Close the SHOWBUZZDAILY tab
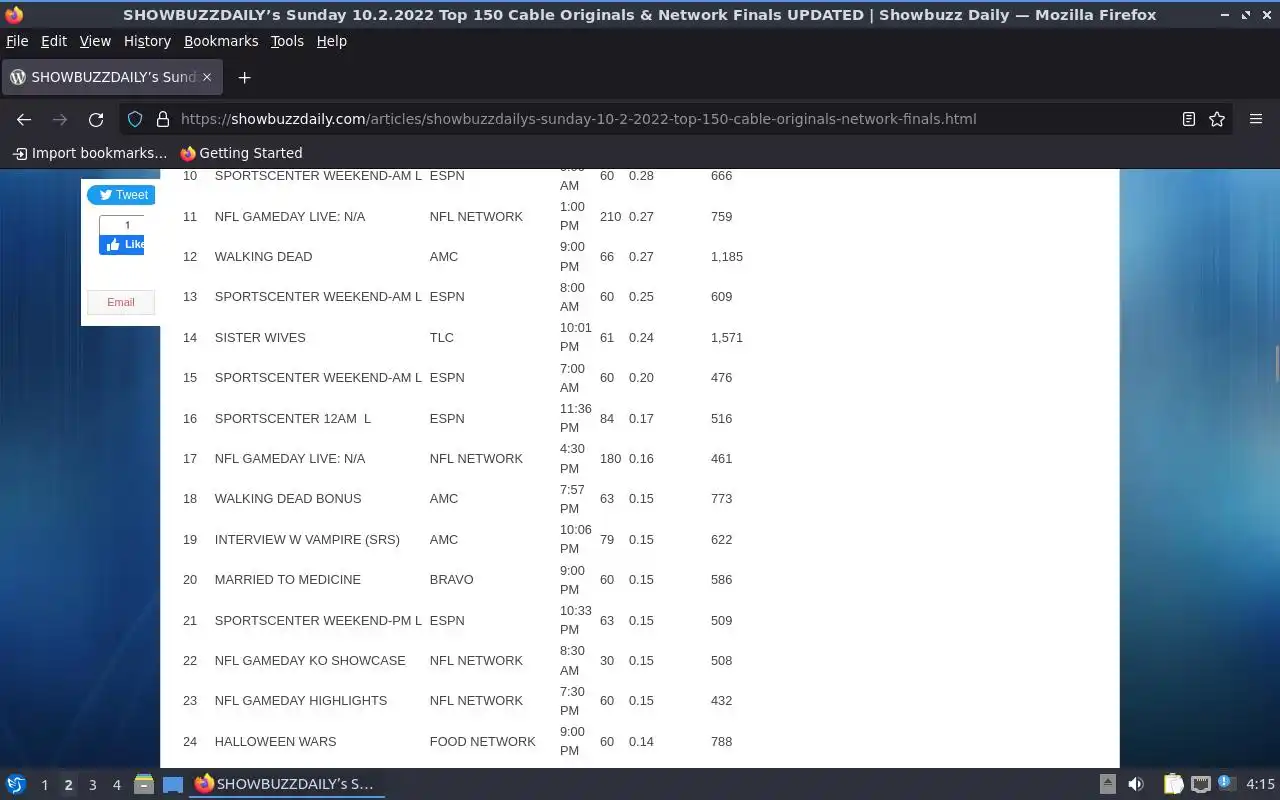This screenshot has height=800, width=1280. click(x=207, y=77)
